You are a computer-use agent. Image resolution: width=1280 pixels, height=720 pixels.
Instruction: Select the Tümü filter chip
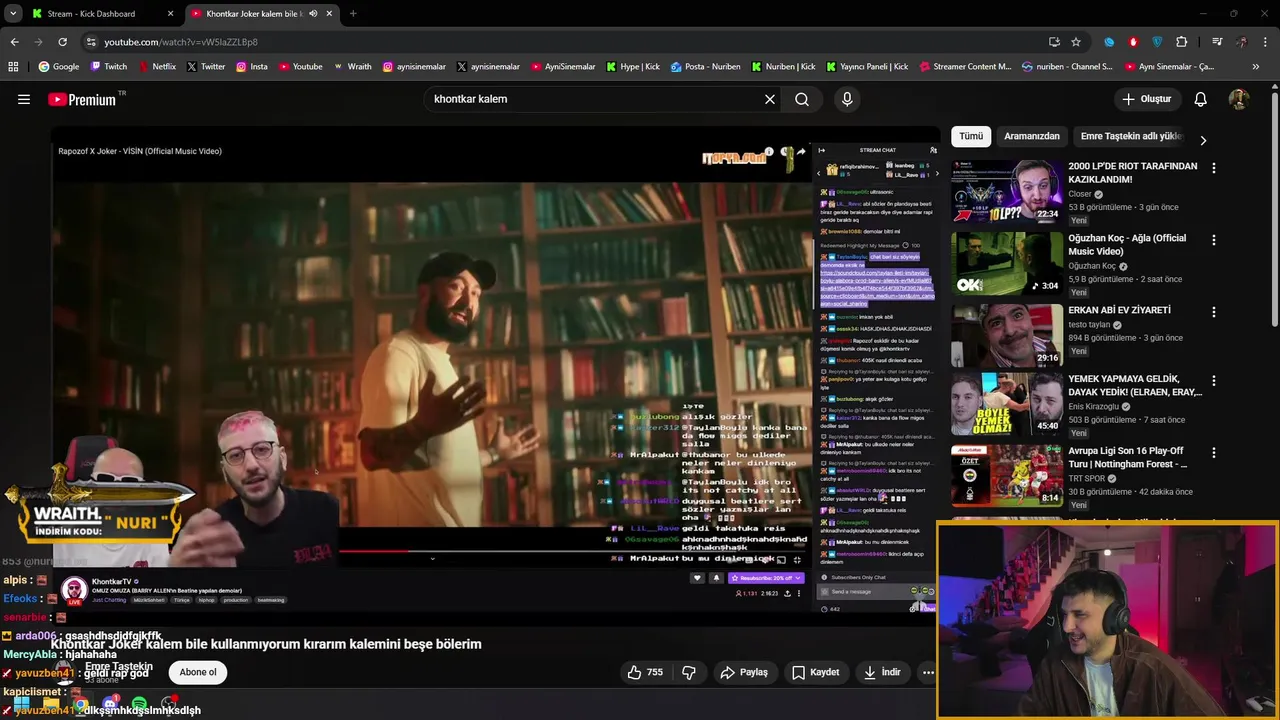pos(971,136)
